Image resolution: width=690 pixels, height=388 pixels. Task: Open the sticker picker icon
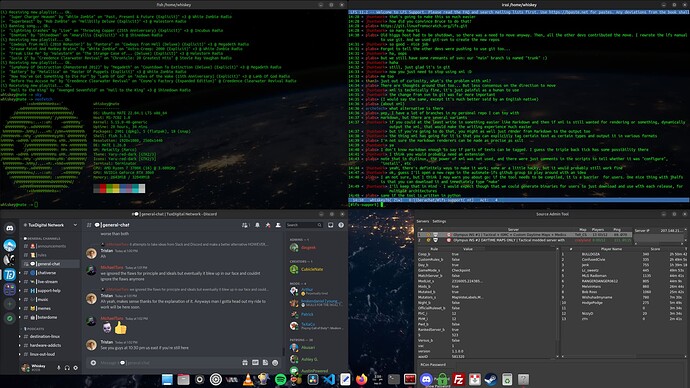click(265, 363)
